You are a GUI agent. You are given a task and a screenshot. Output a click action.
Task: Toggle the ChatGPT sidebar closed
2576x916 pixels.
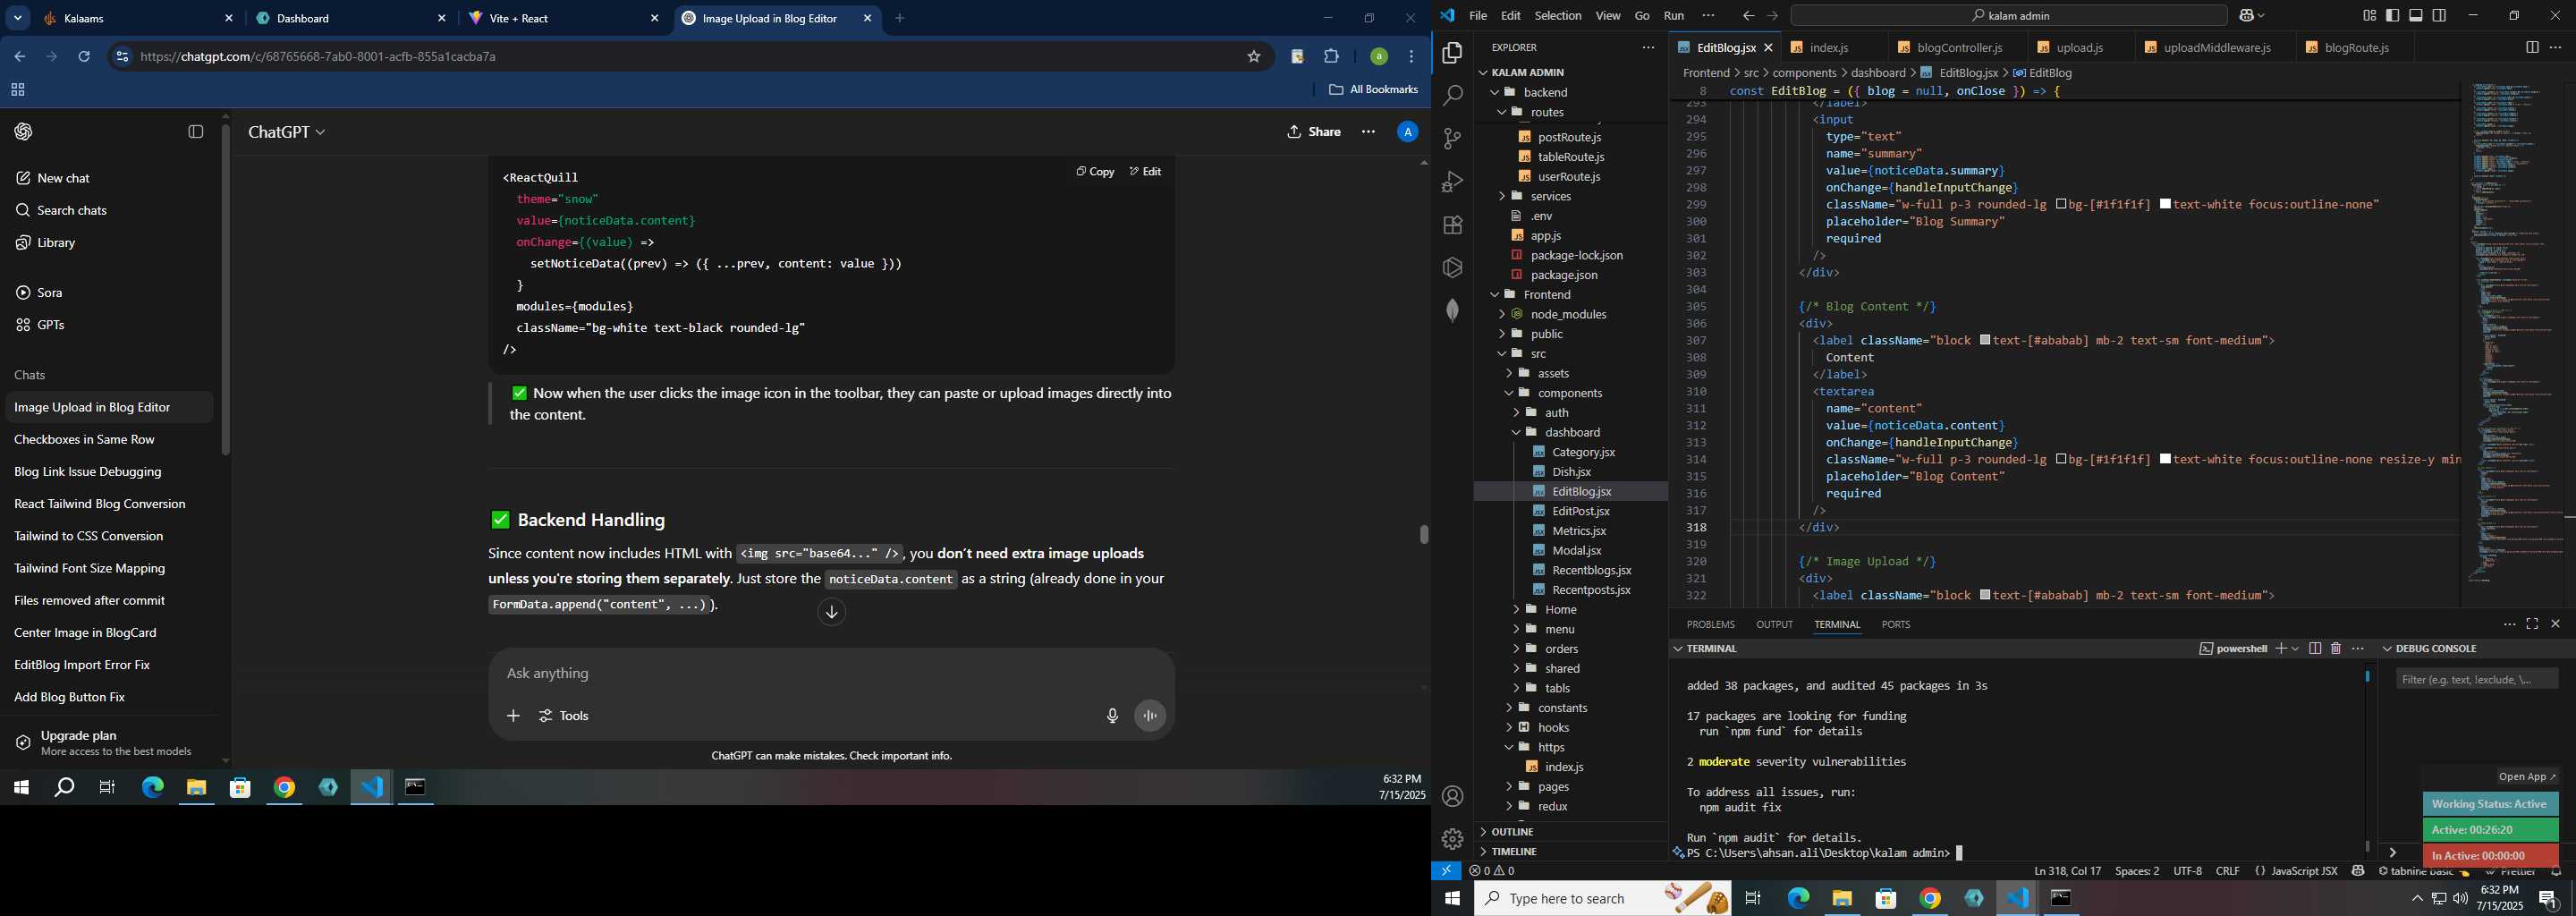[x=196, y=132]
